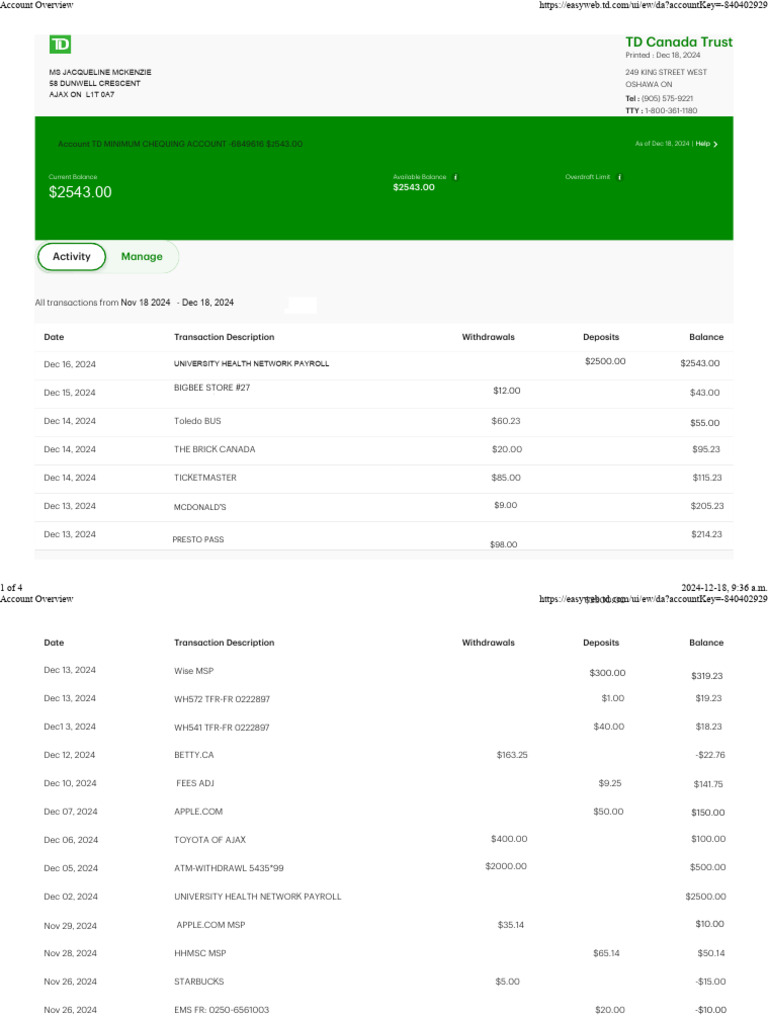This screenshot has width=768, height=1024.
Task: Click the first page Withdrawals column header
Action: pos(488,337)
